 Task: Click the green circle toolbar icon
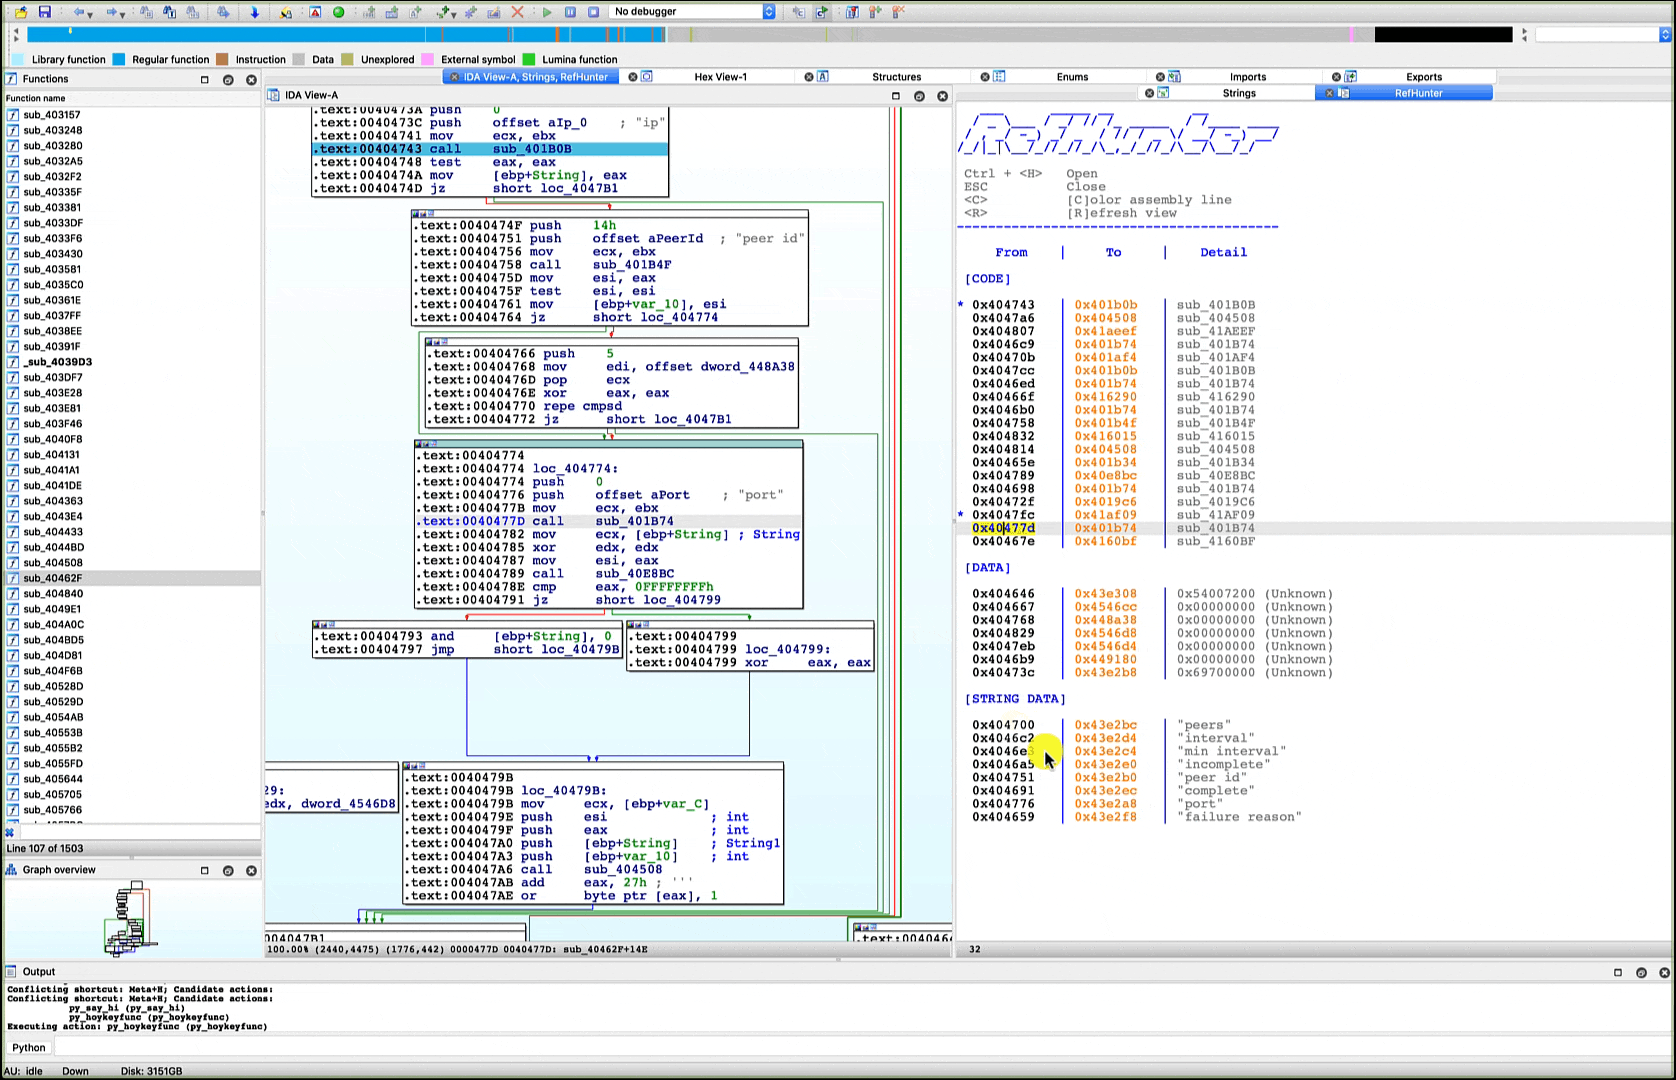(x=338, y=12)
